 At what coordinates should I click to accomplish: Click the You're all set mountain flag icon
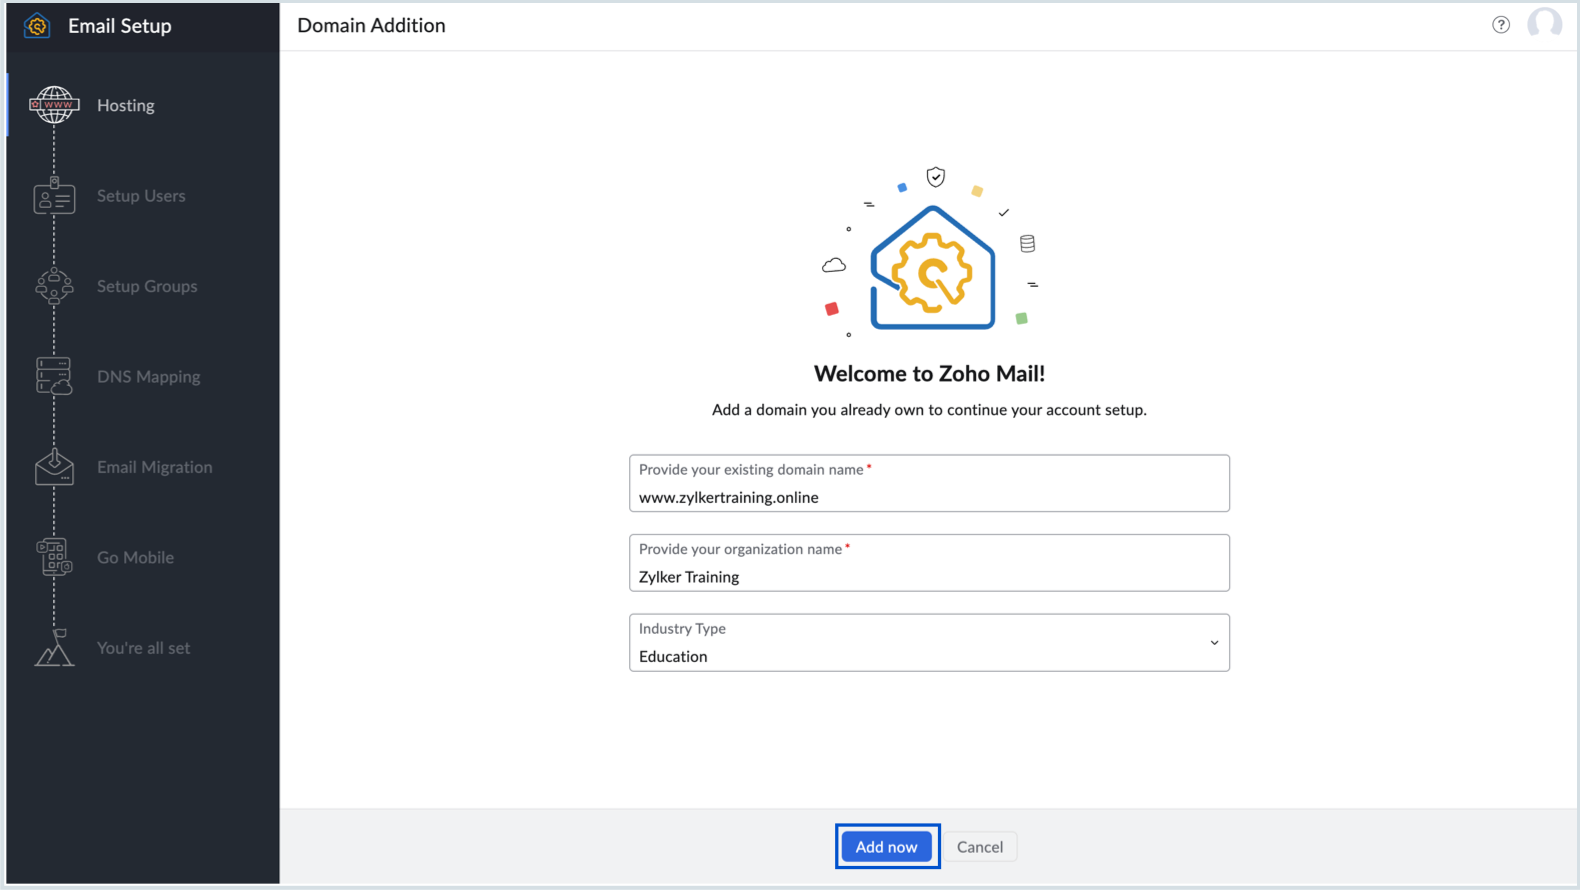54,648
